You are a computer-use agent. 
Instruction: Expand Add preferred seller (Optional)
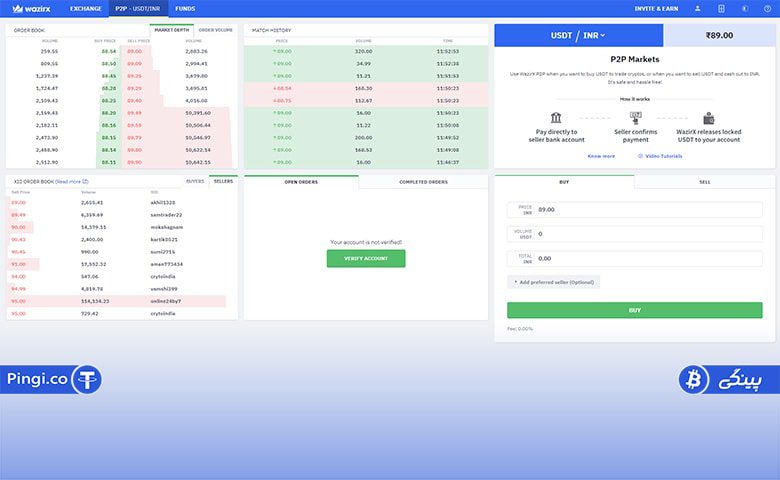pos(554,282)
